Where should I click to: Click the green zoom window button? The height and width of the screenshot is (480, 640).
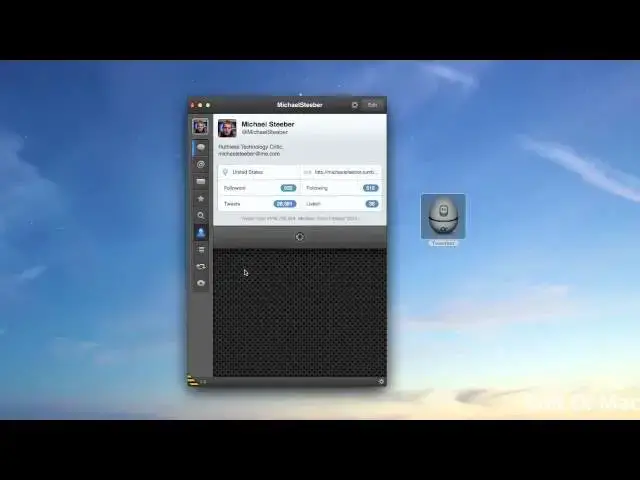point(208,105)
